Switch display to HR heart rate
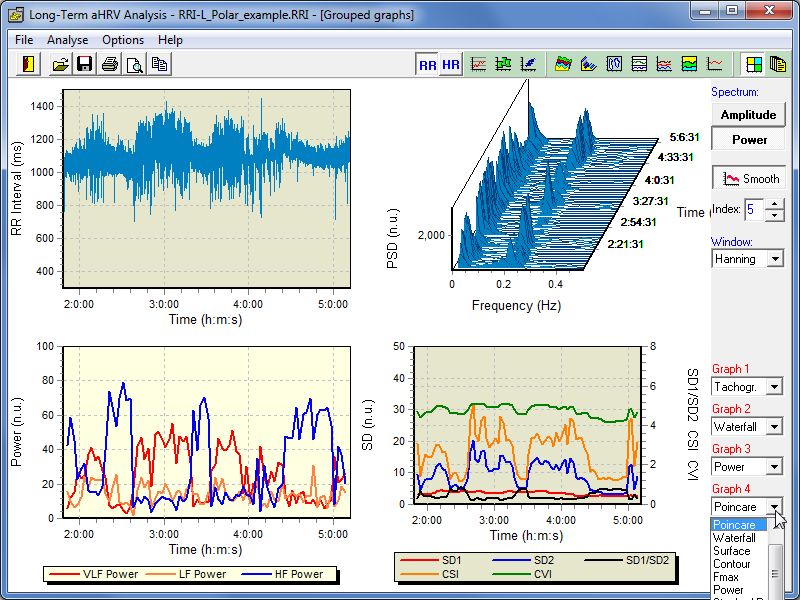The image size is (800, 600). point(451,64)
